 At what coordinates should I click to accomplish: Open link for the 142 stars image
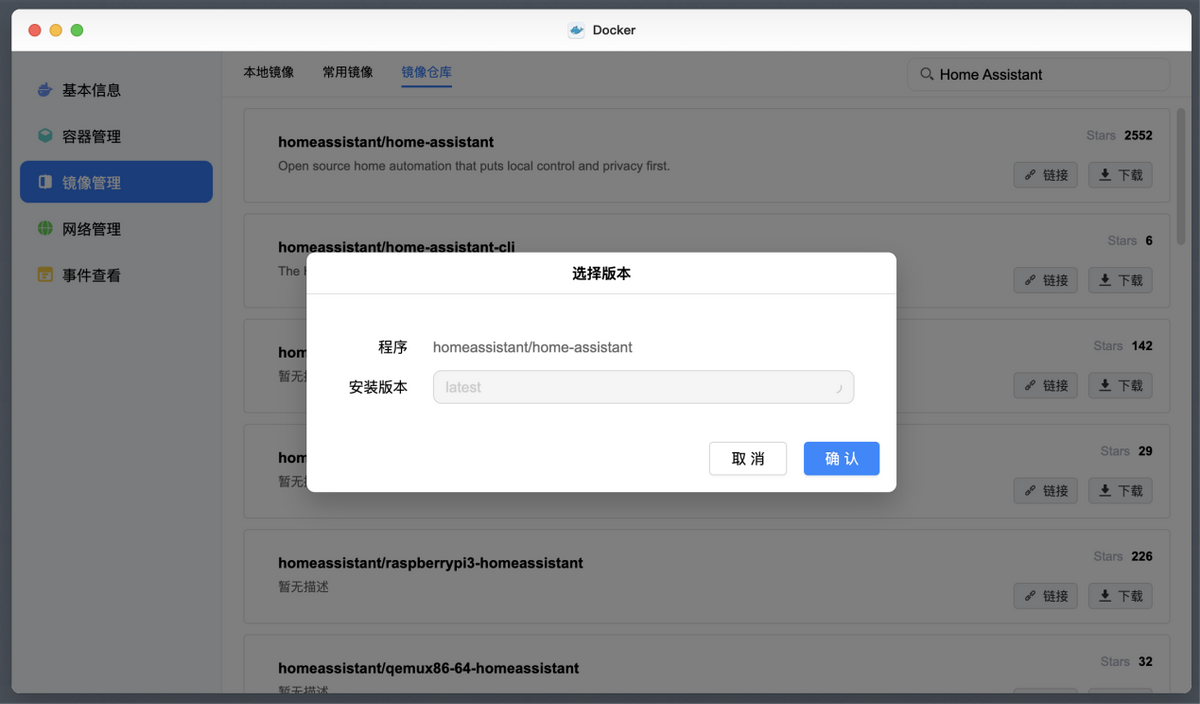(1046, 385)
